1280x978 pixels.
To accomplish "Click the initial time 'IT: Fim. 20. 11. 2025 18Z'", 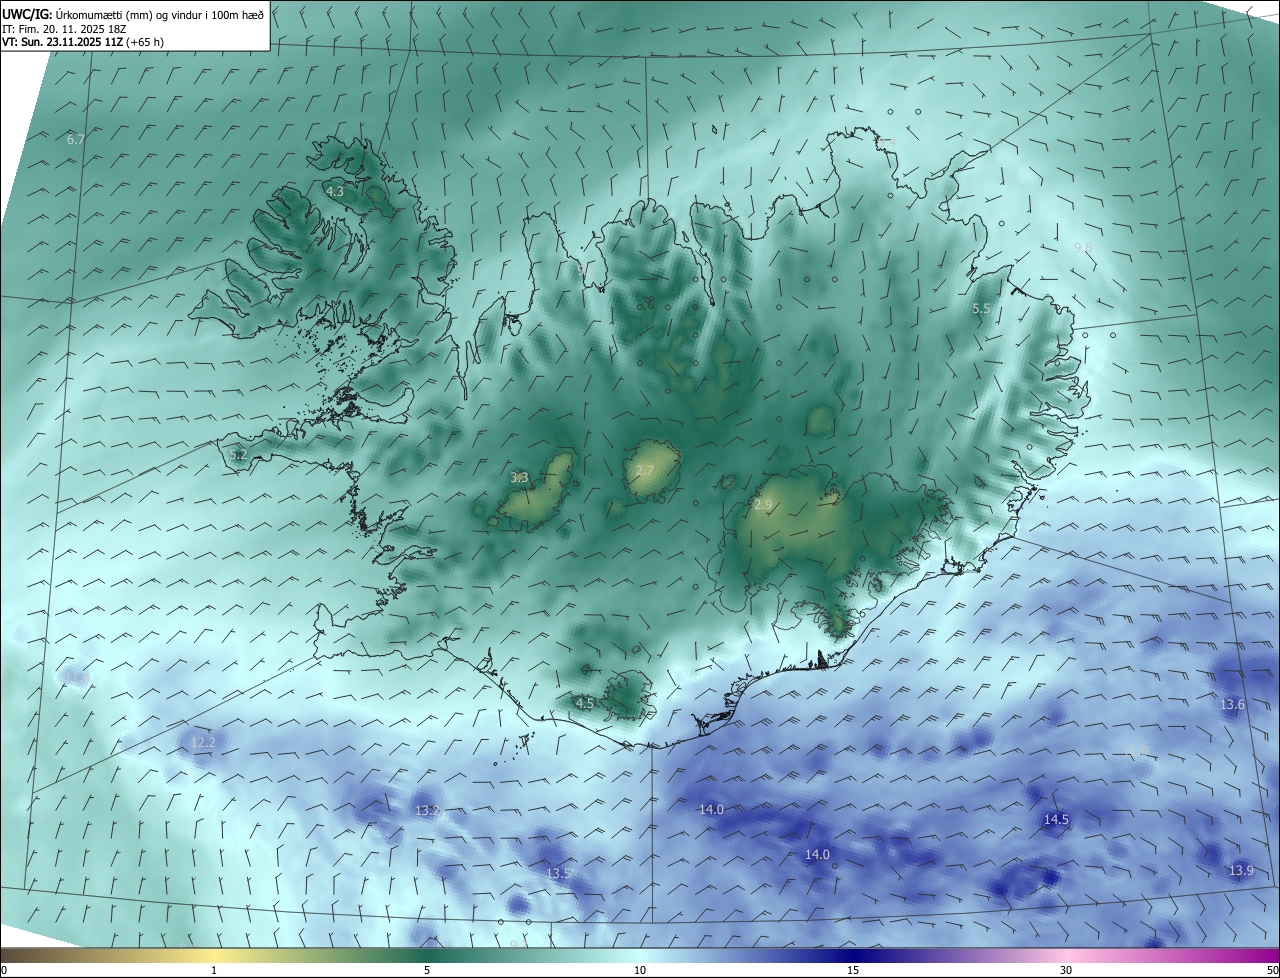I will pos(65,29).
